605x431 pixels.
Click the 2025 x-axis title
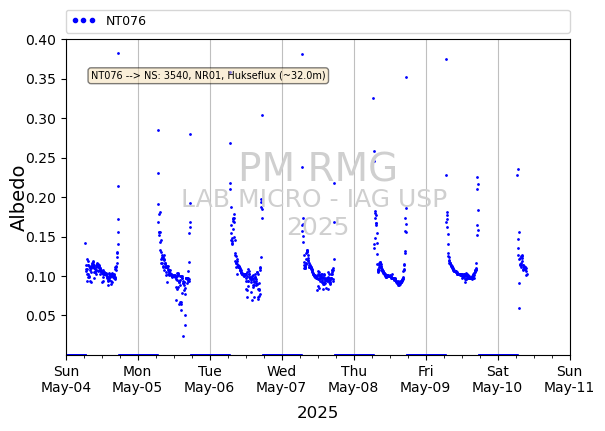(x=318, y=412)
